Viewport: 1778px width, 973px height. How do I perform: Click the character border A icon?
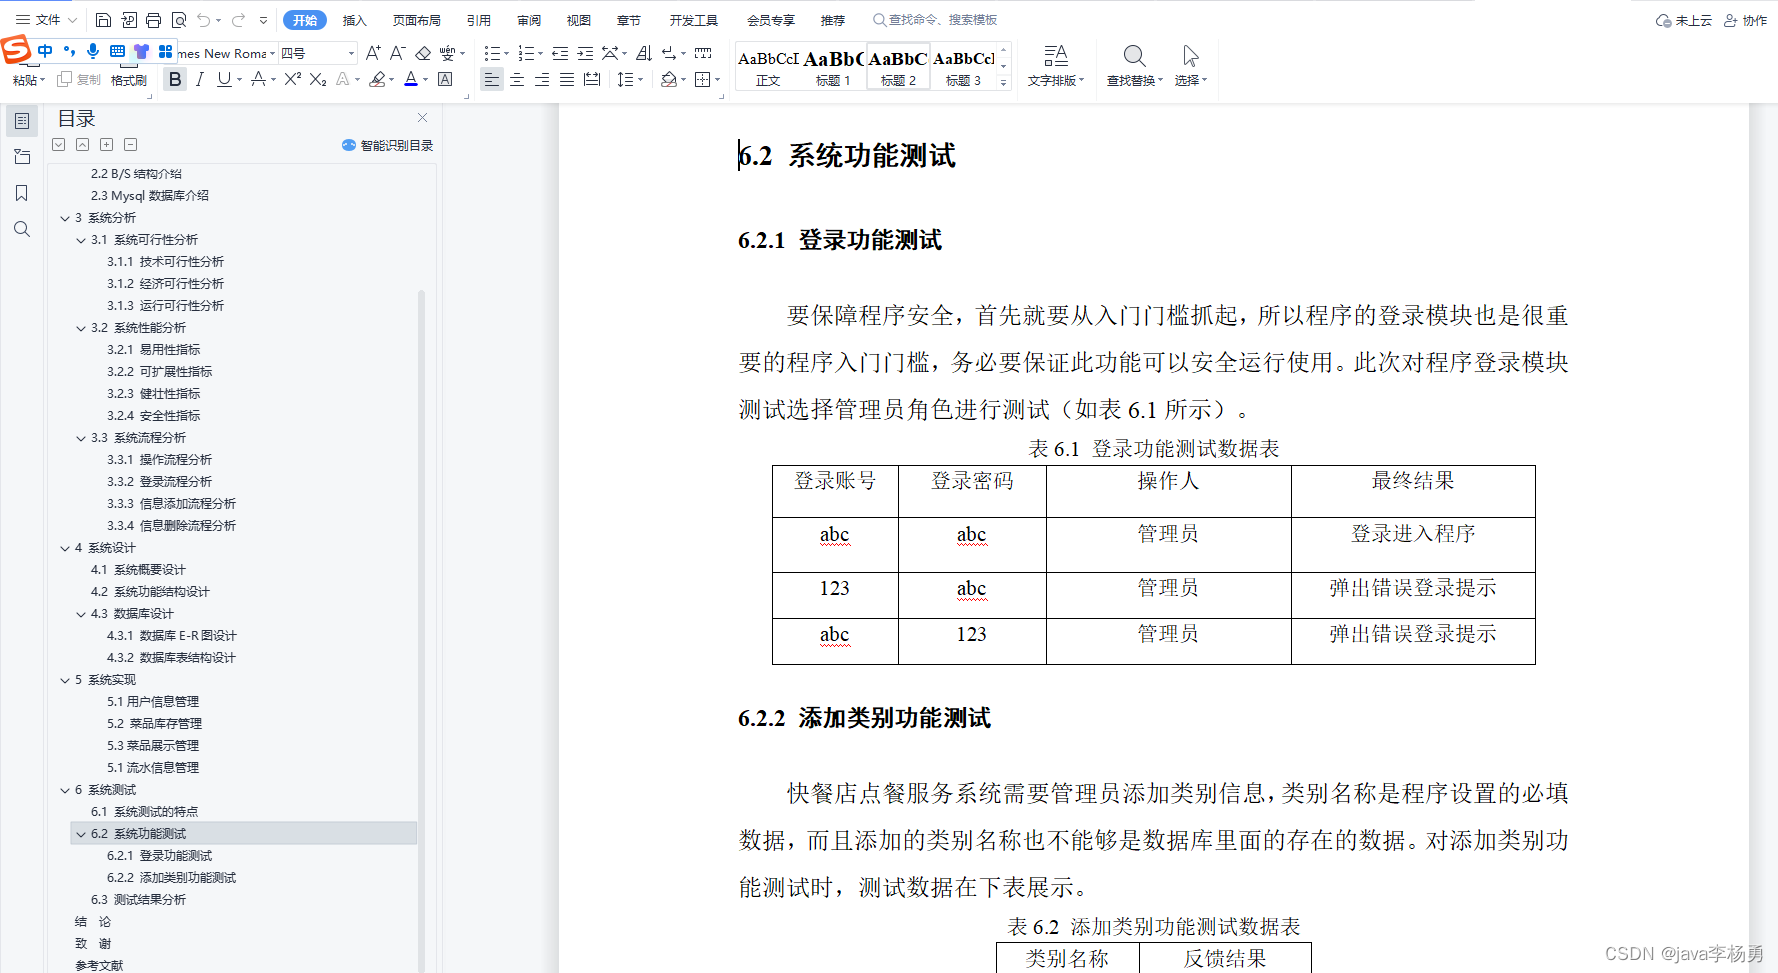pyautogui.click(x=446, y=79)
